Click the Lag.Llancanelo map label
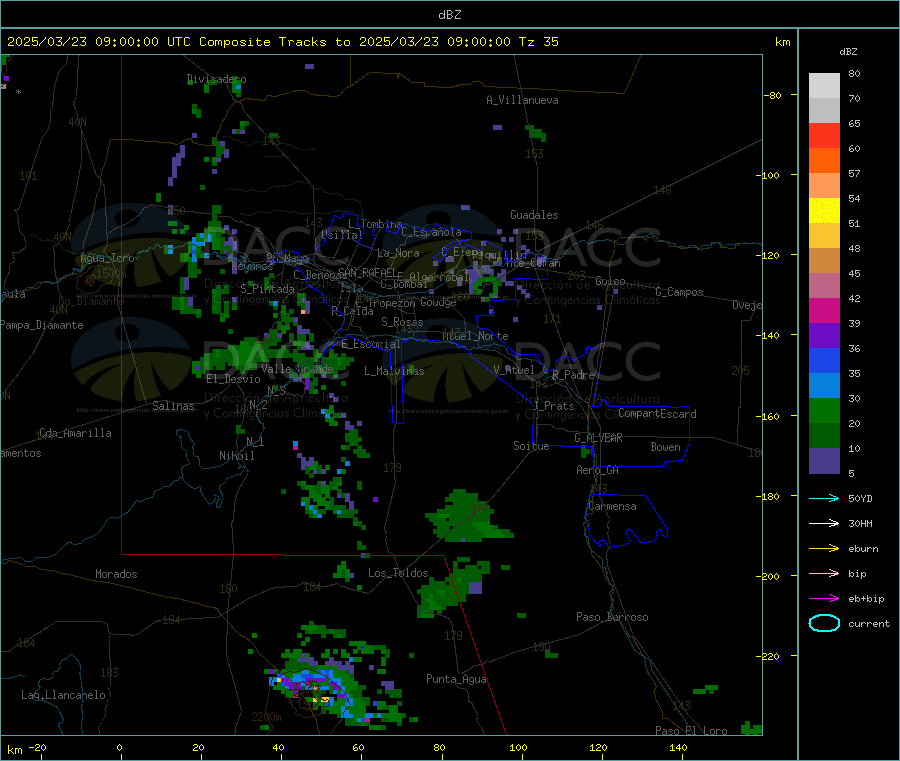900x761 pixels. [63, 695]
